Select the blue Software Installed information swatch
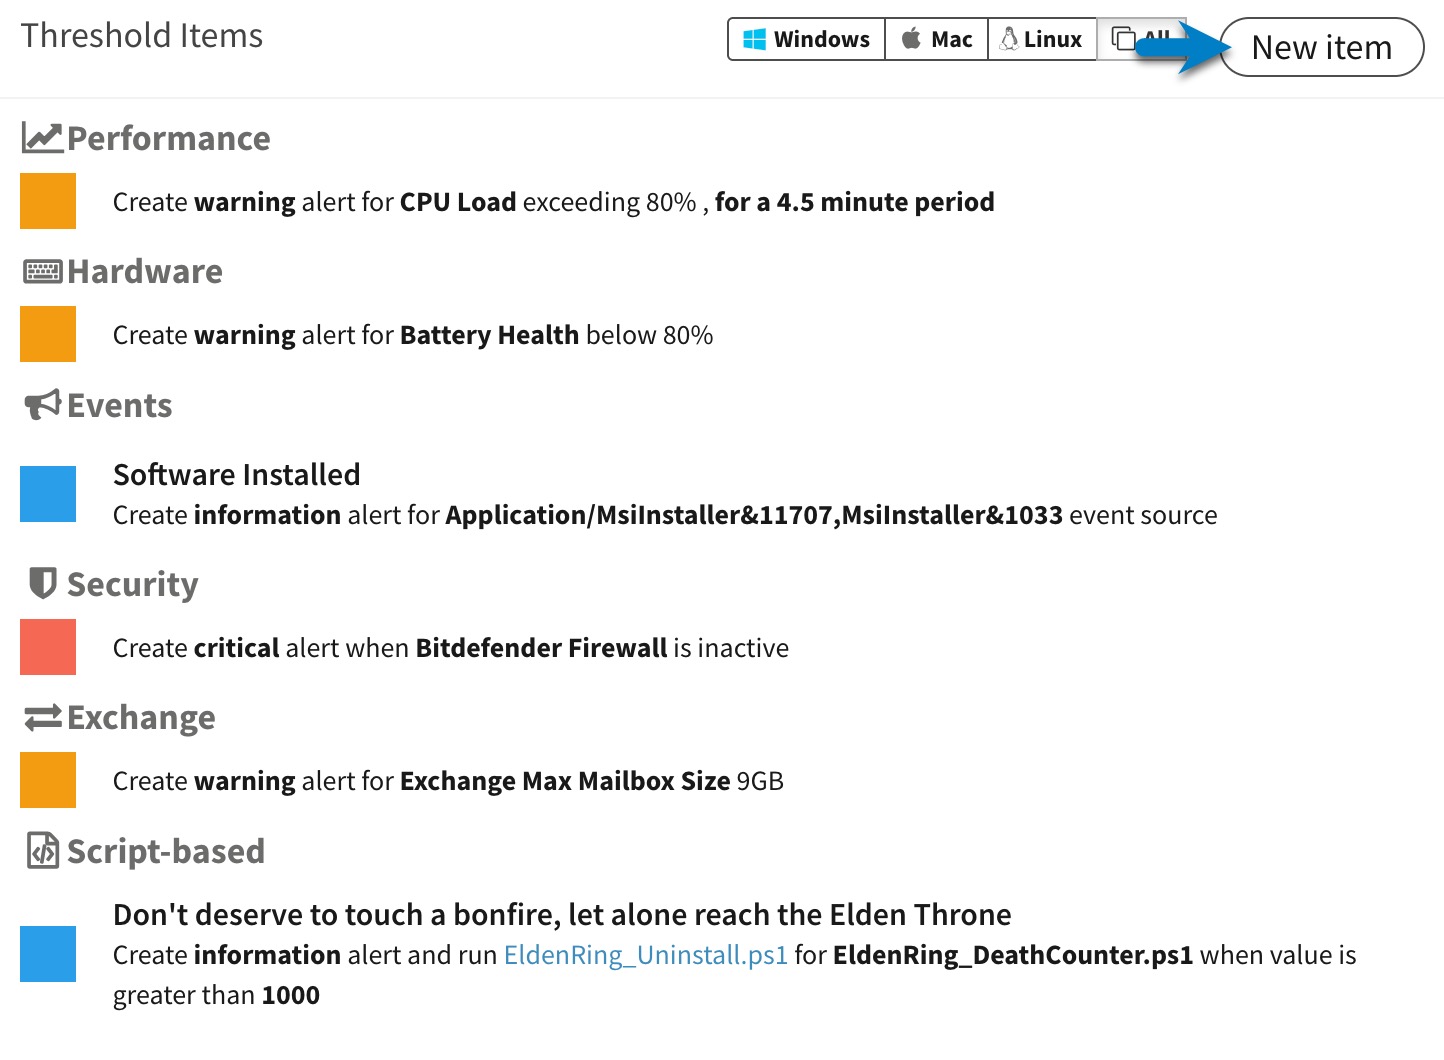1444x1060 pixels. point(48,494)
